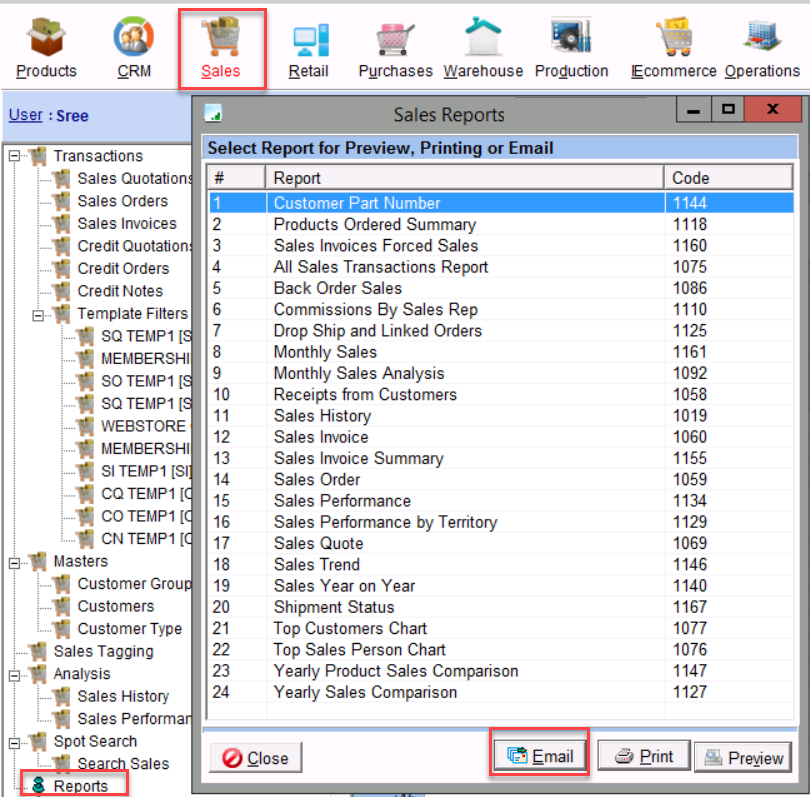
Task: Collapse the Masters tree node
Action: tap(14, 562)
